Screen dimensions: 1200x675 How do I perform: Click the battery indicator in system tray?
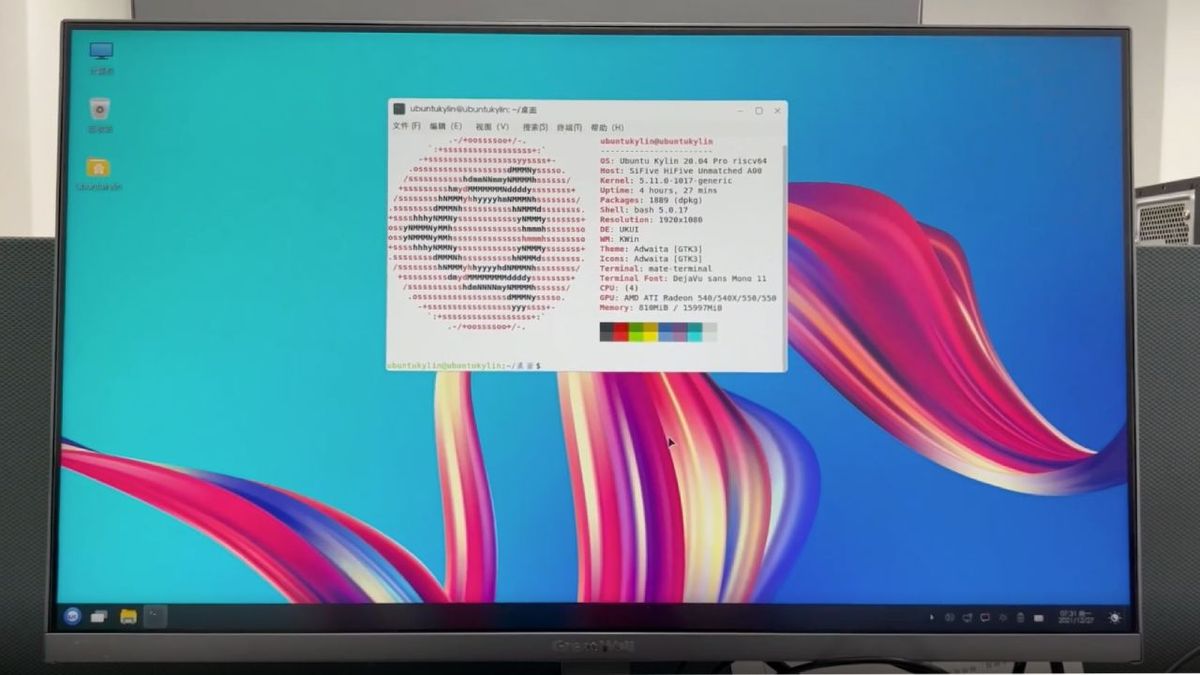1020,618
